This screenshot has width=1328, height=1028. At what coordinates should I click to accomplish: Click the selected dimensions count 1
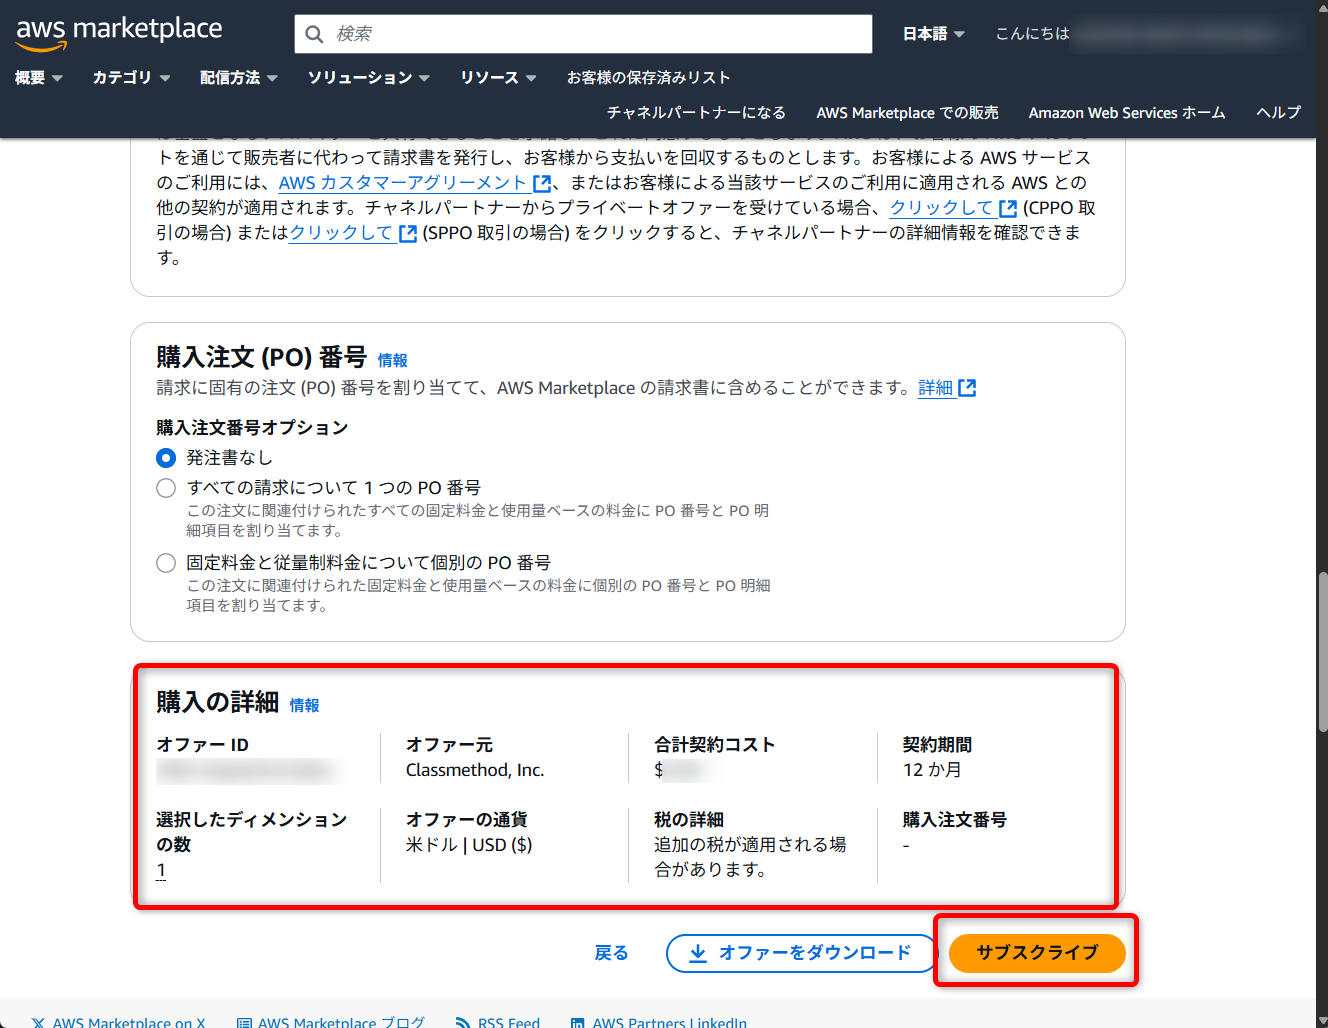161,870
